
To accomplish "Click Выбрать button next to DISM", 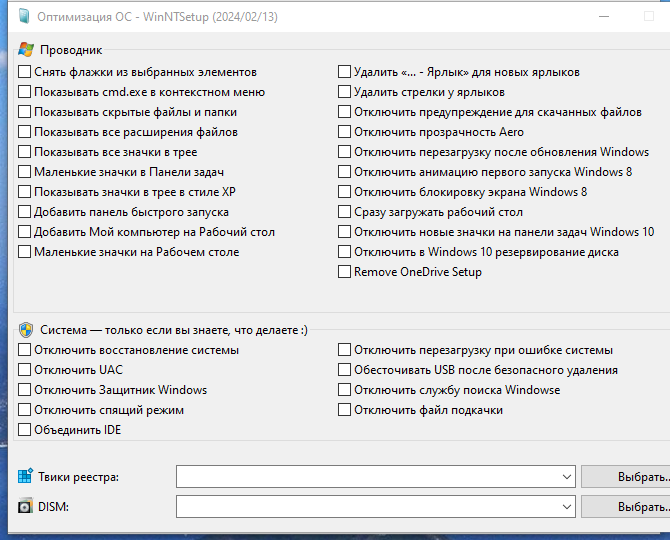I will click(x=626, y=507).
